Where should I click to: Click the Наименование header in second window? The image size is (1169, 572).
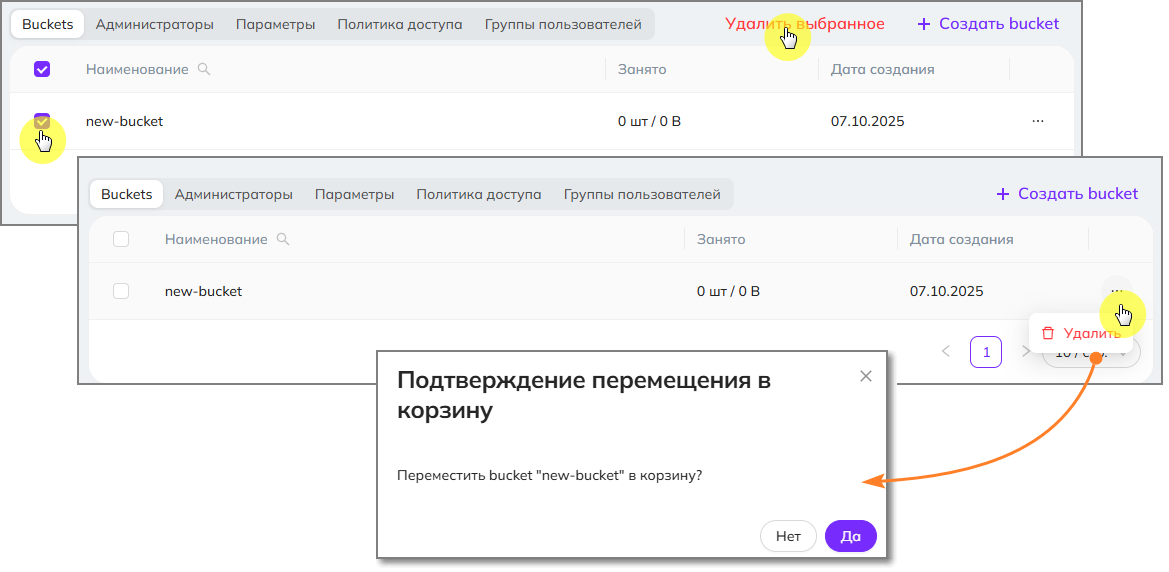216,239
